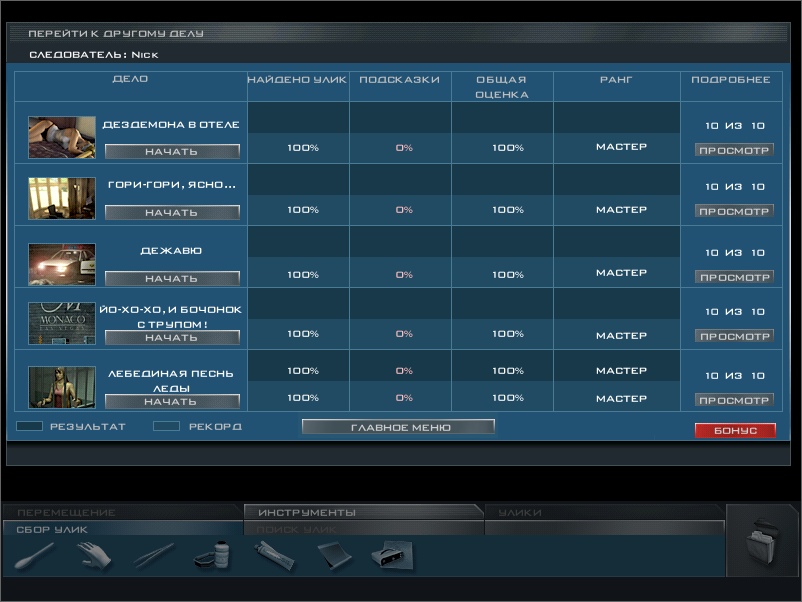Open ПРОСМОТР for Лебединая песнь Леды
This screenshot has height=602, width=802.
pos(734,400)
